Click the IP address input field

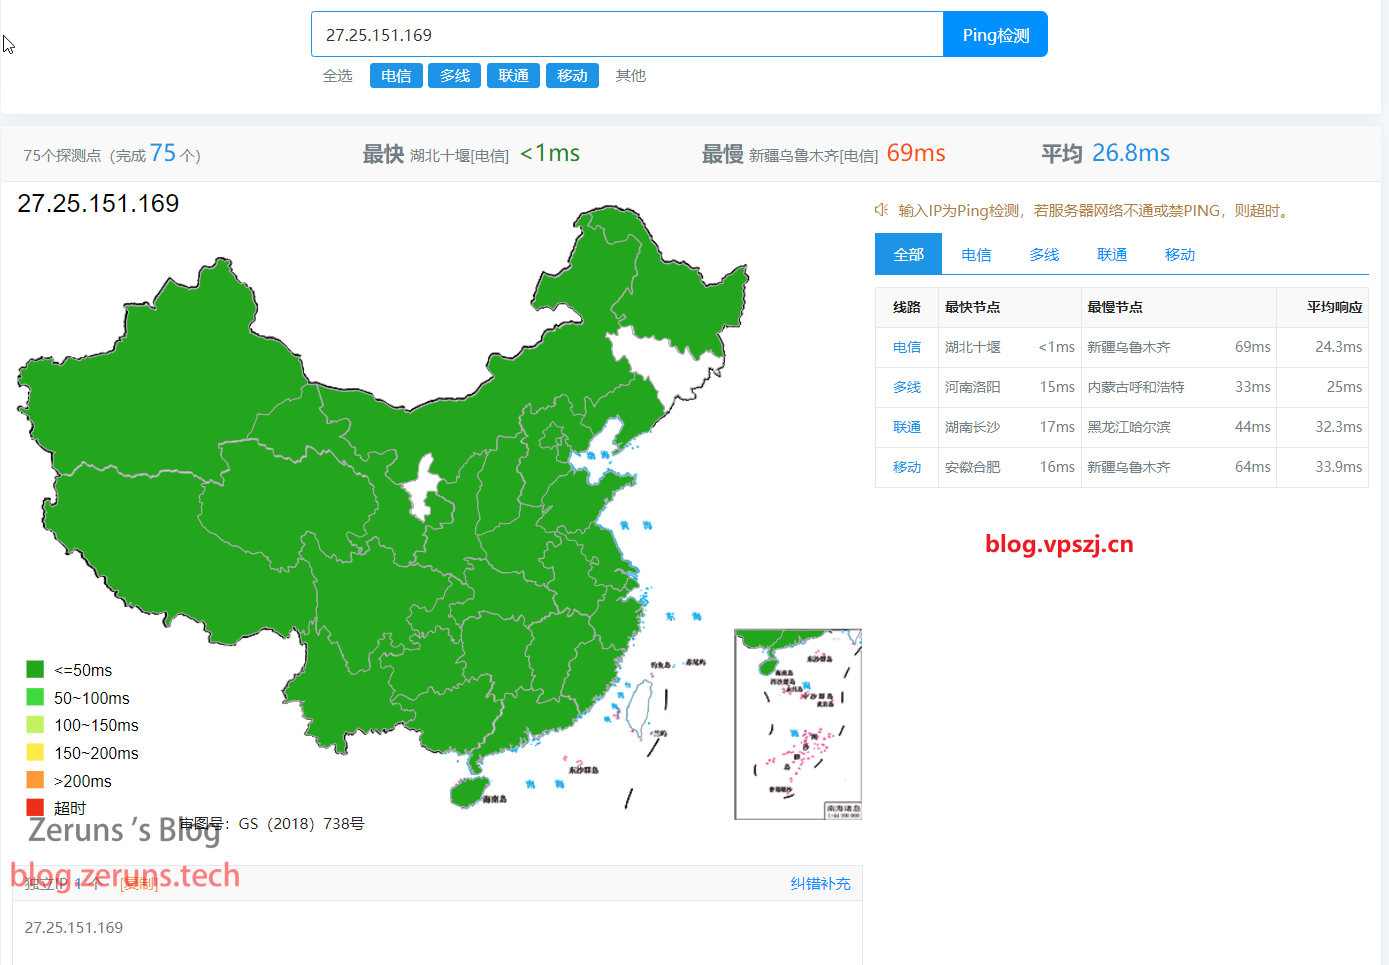[x=627, y=35]
